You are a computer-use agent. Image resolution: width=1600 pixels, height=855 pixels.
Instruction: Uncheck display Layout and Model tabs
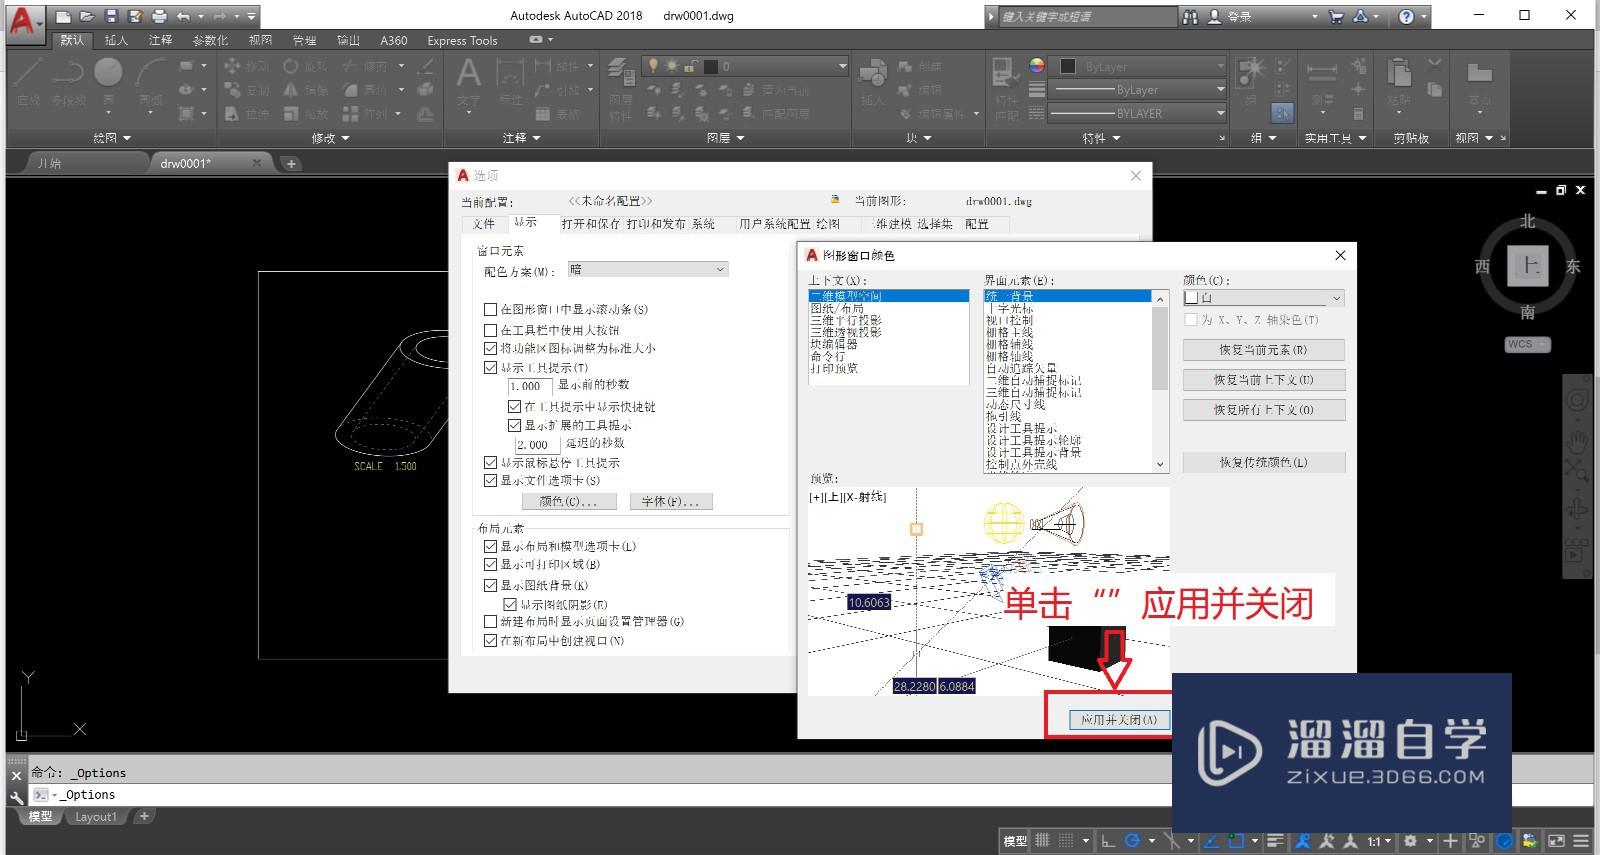coord(490,547)
